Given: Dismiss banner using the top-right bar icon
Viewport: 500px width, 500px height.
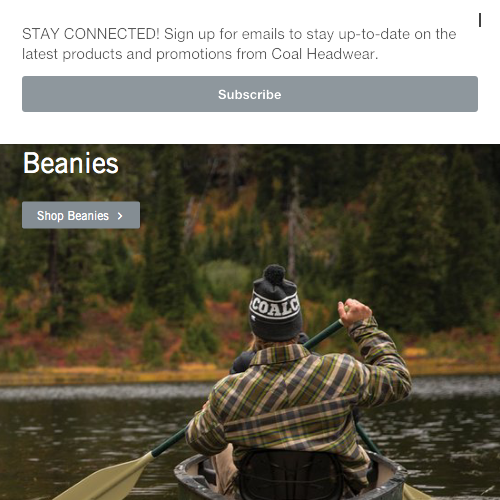Looking at the screenshot, I should click(x=480, y=20).
